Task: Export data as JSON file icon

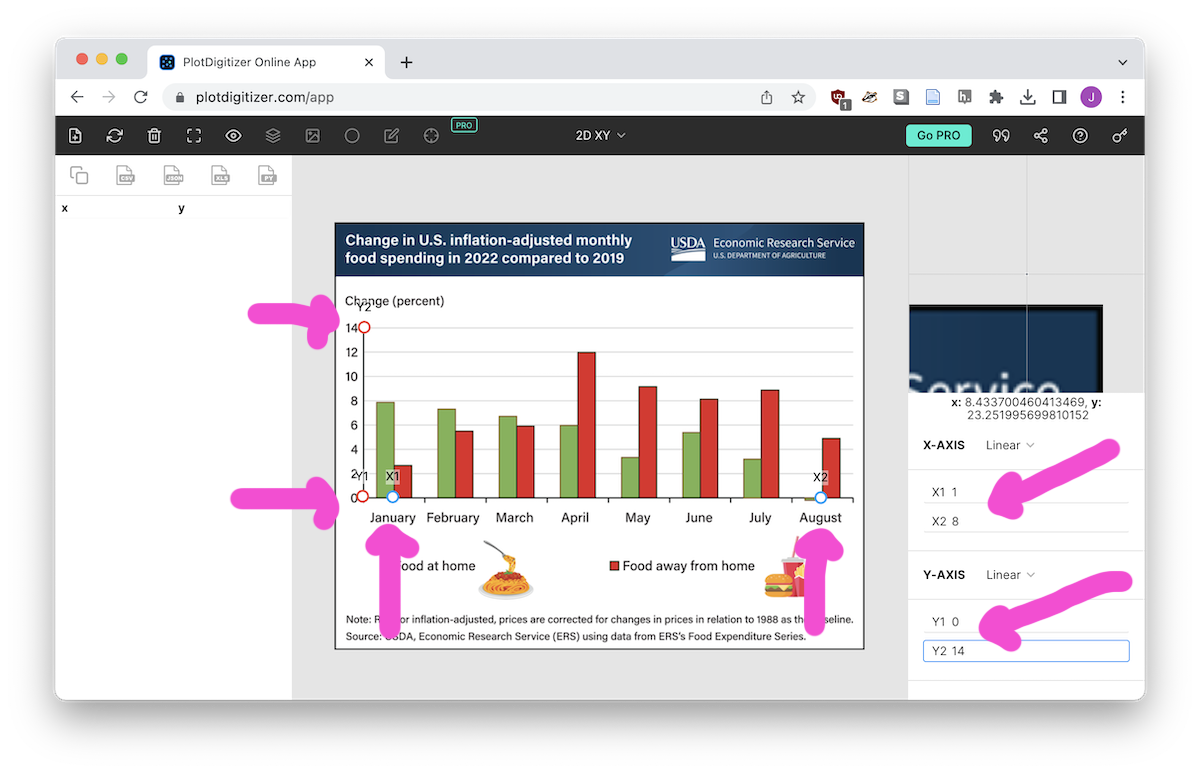Action: 174,175
